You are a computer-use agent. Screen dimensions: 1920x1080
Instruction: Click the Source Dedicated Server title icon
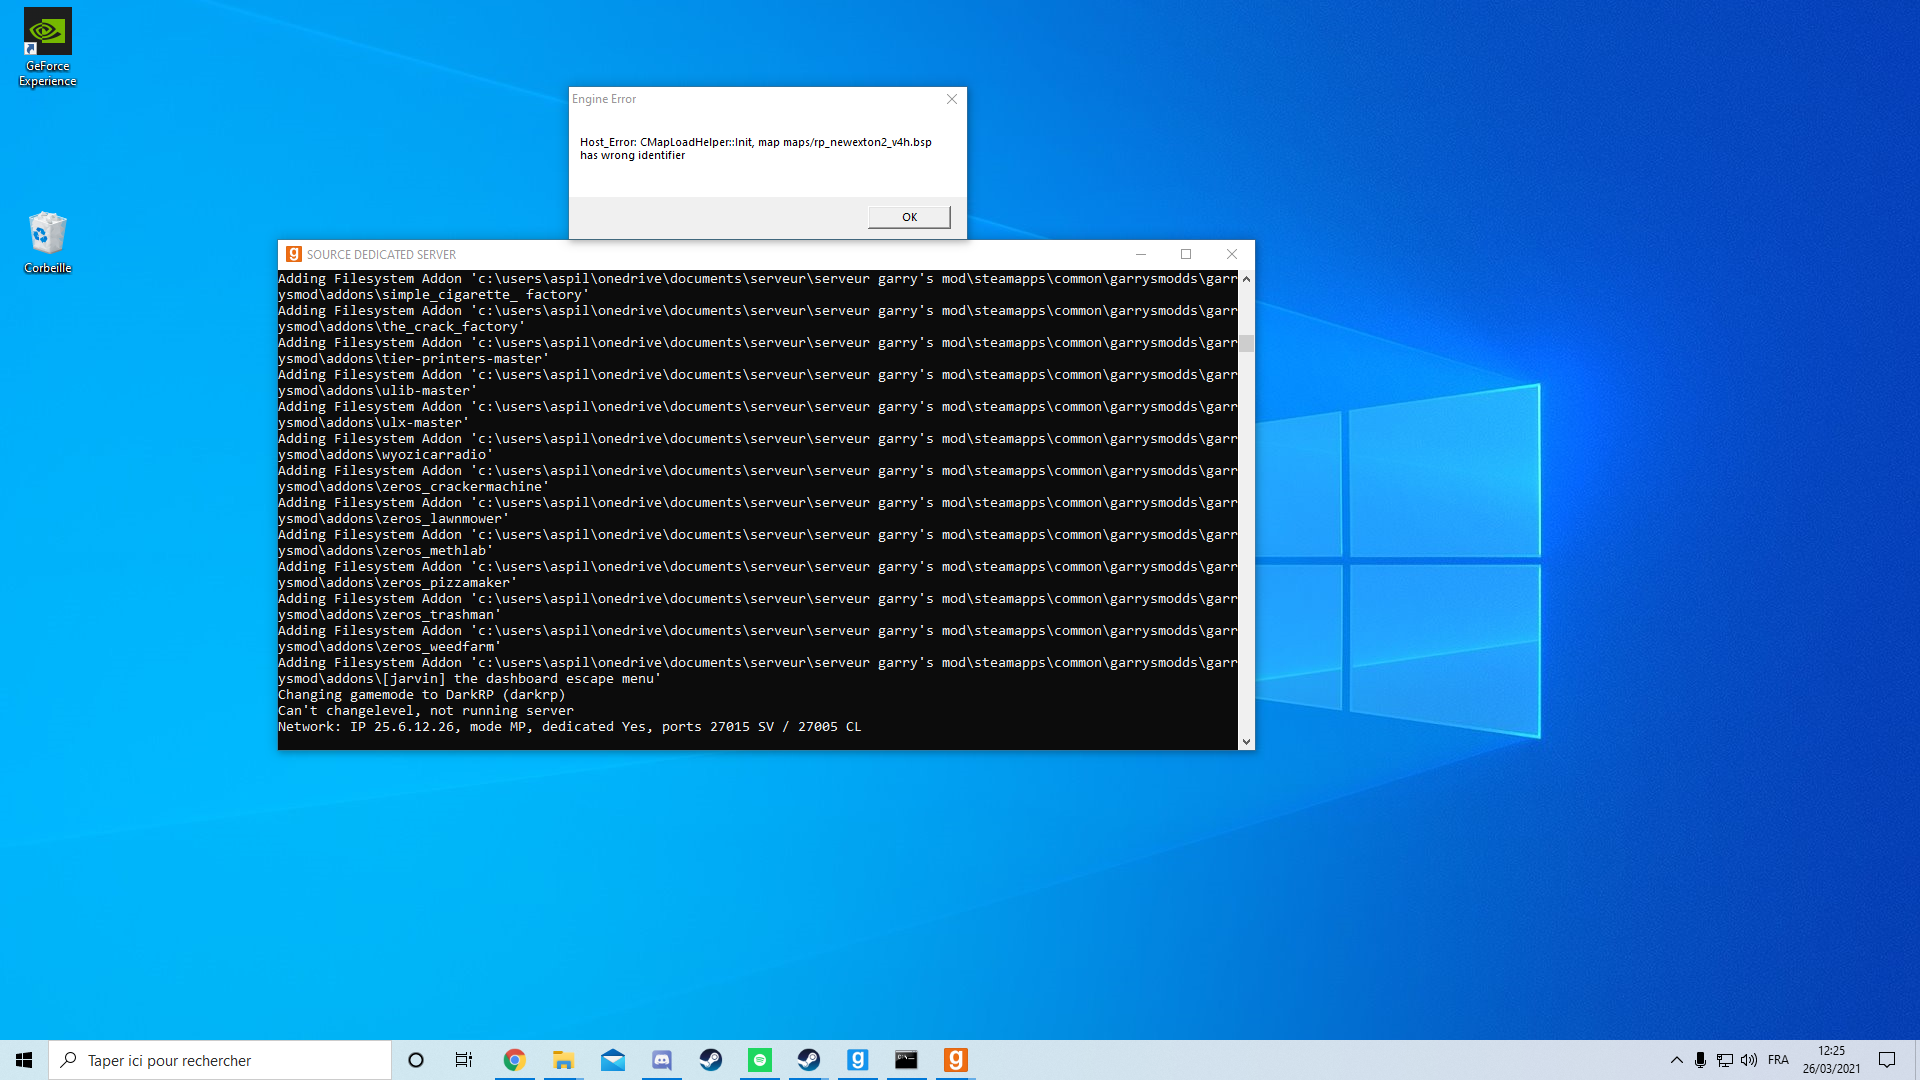click(293, 254)
